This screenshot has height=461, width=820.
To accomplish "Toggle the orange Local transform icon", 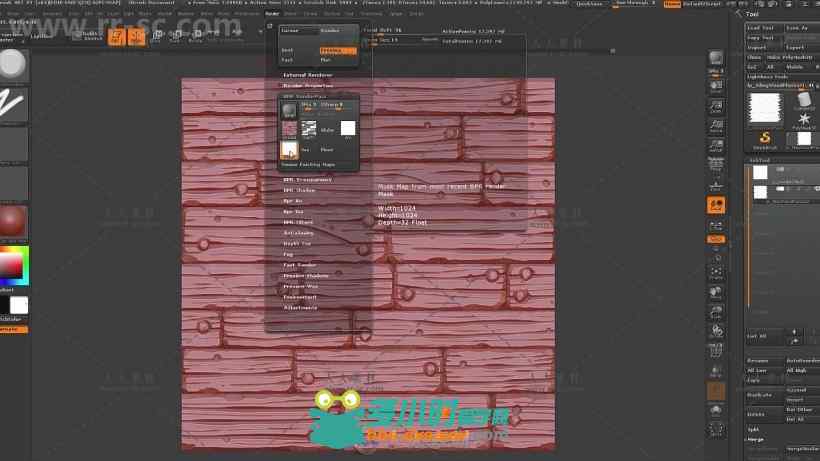I will click(x=716, y=205).
